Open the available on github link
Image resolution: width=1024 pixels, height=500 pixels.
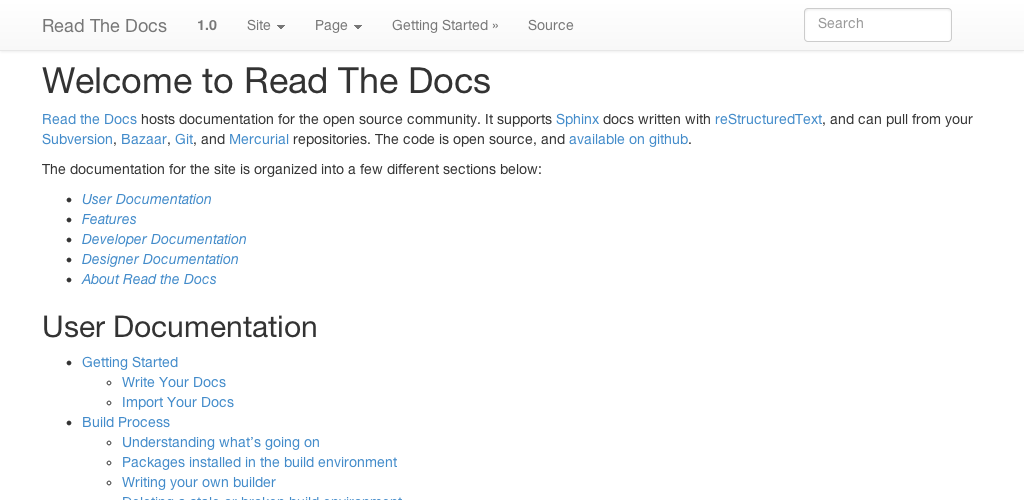(x=628, y=139)
